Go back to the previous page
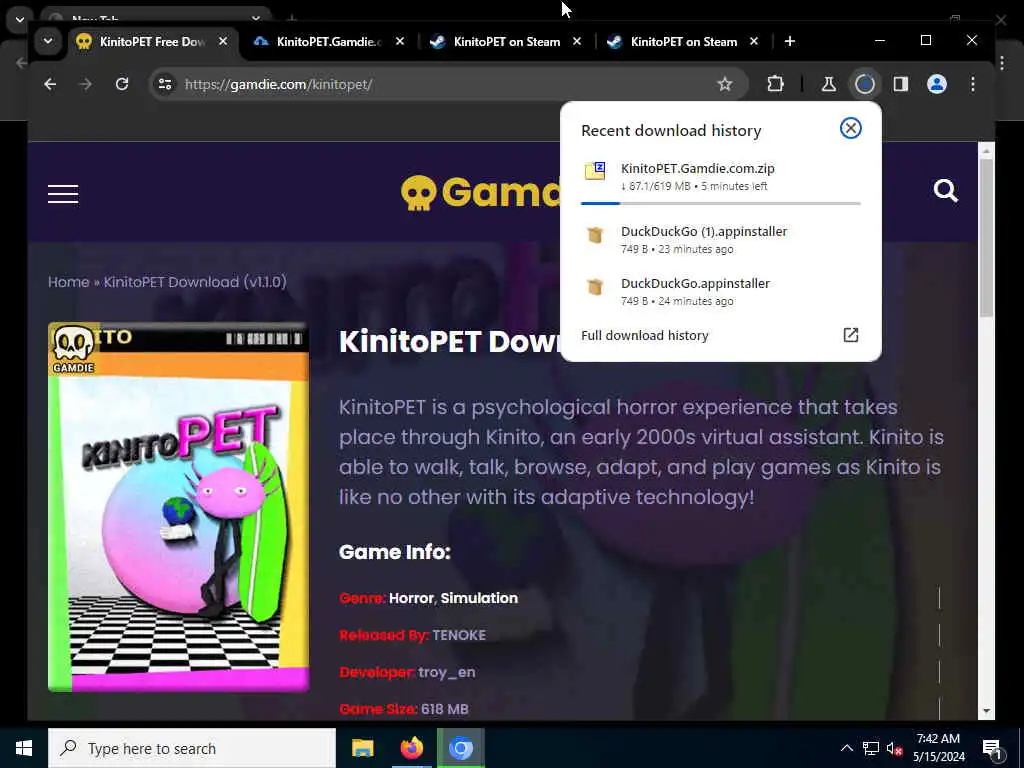 click(50, 84)
